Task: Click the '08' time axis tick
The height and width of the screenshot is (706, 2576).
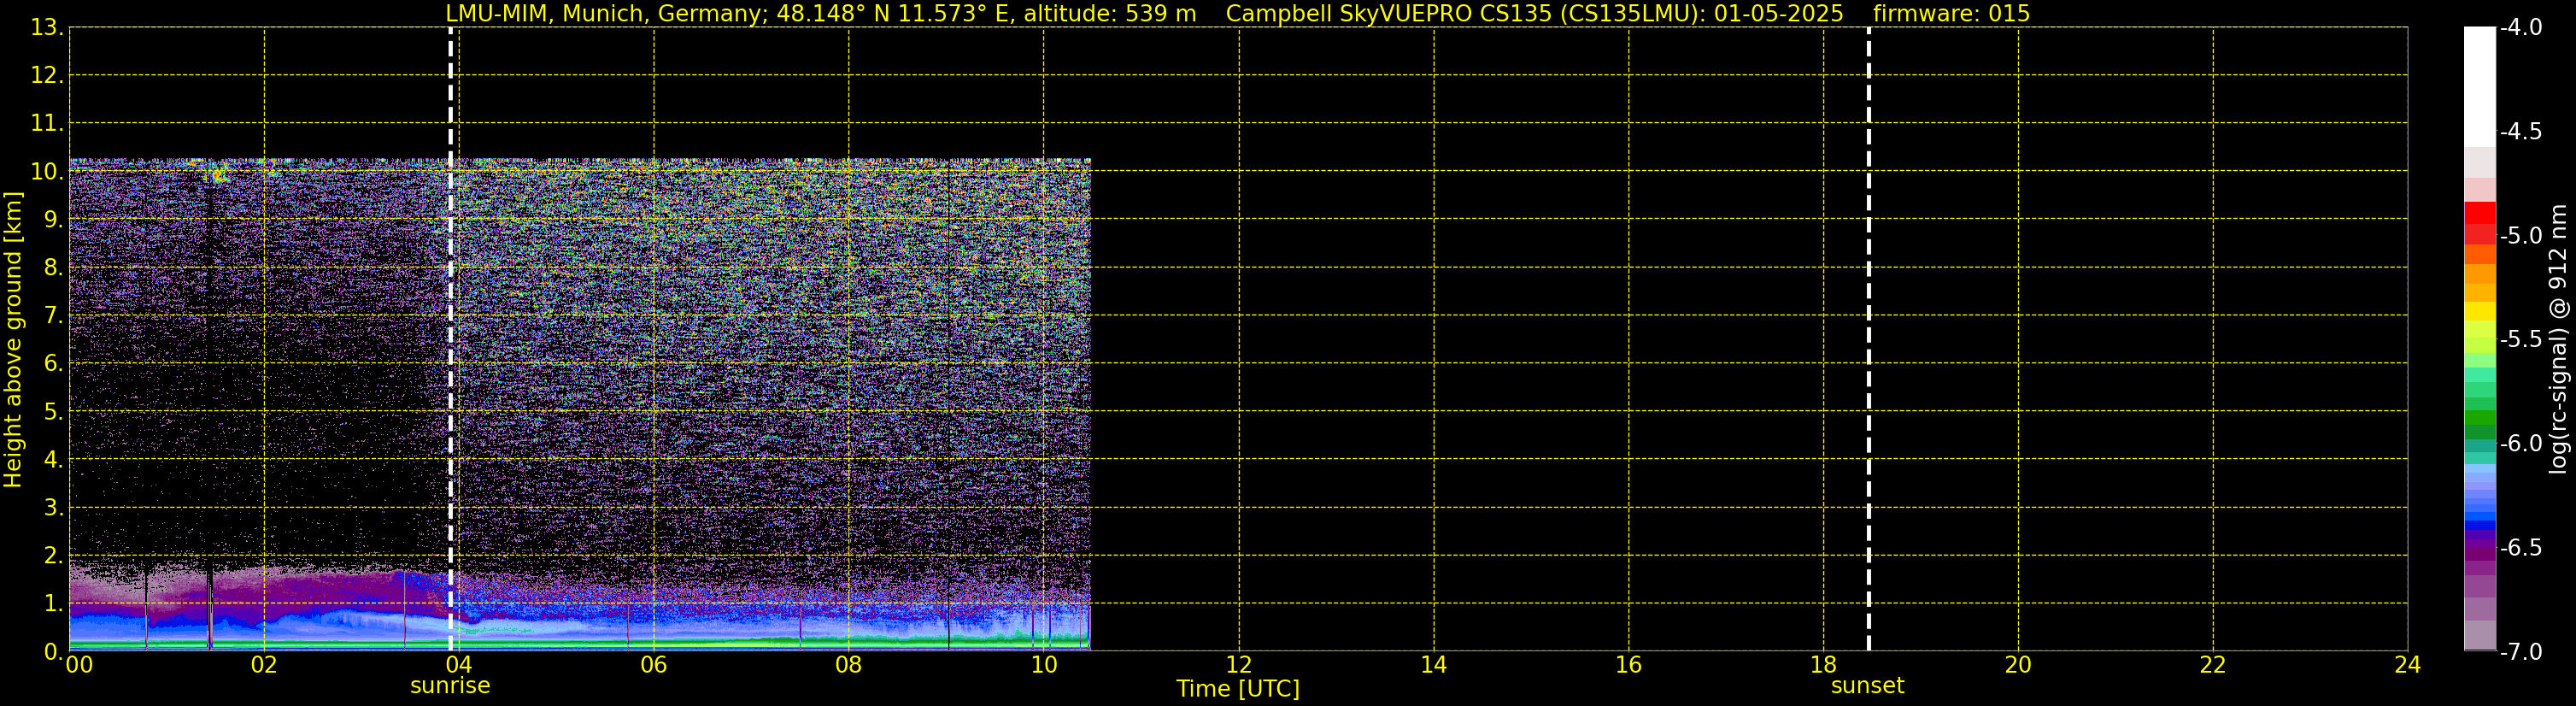Action: [x=849, y=665]
